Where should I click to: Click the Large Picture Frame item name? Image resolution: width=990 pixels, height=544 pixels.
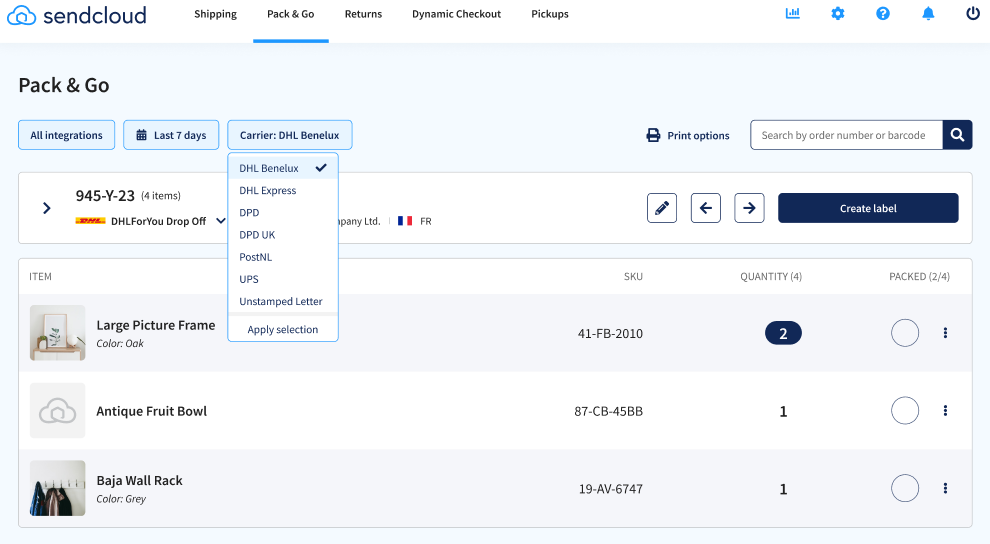(x=155, y=325)
